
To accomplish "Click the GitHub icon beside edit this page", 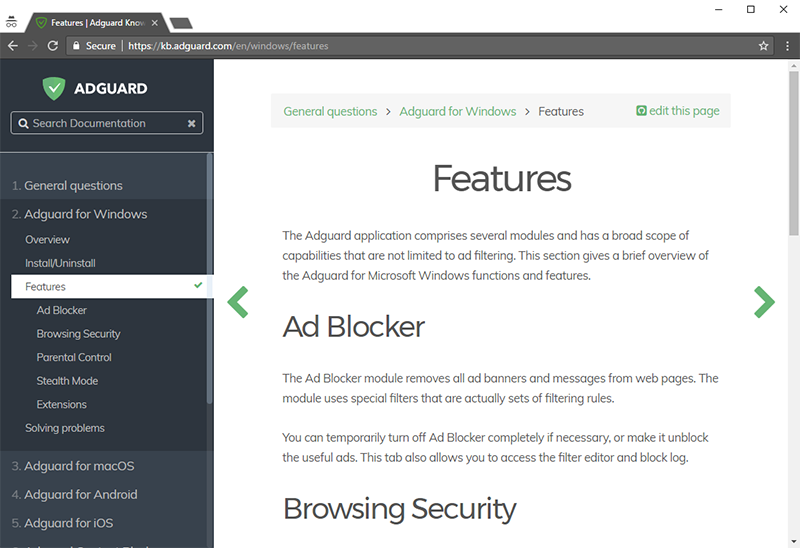I will [x=641, y=111].
